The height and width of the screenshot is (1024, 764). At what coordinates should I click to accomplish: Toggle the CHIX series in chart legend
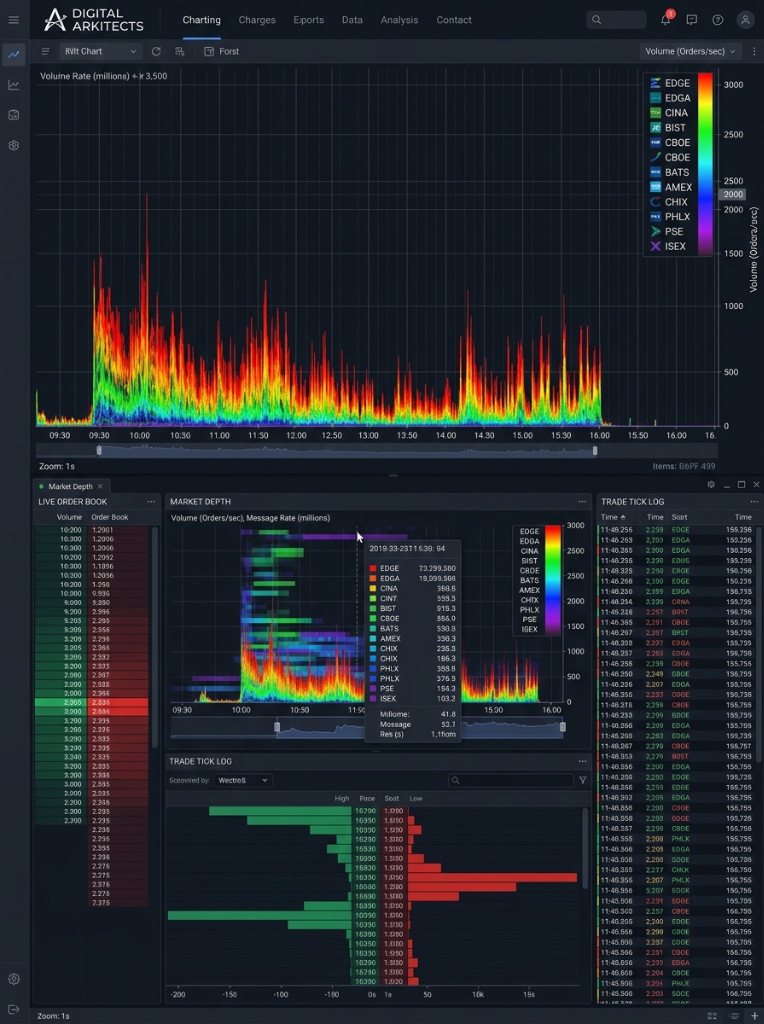669,202
